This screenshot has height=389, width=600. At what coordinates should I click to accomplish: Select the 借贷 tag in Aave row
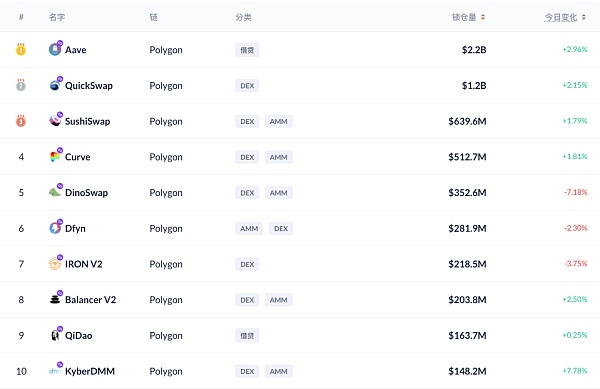(x=247, y=50)
